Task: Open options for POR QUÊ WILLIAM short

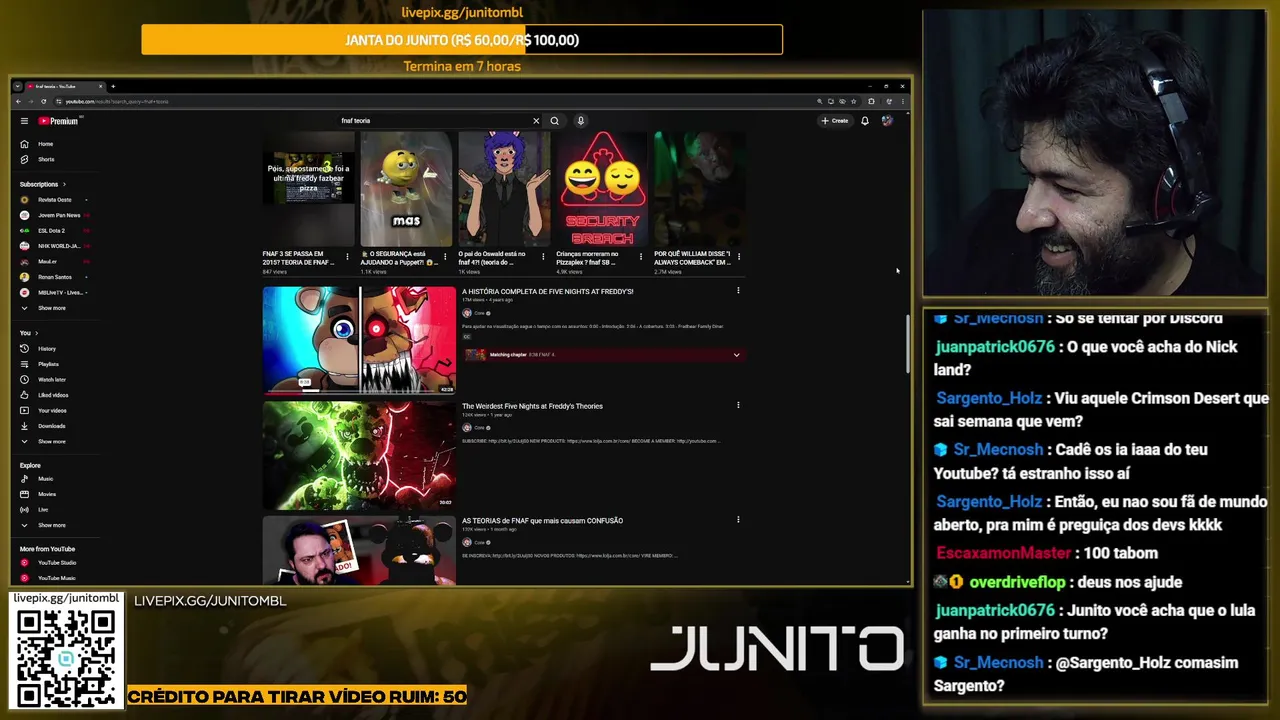Action: (x=739, y=257)
